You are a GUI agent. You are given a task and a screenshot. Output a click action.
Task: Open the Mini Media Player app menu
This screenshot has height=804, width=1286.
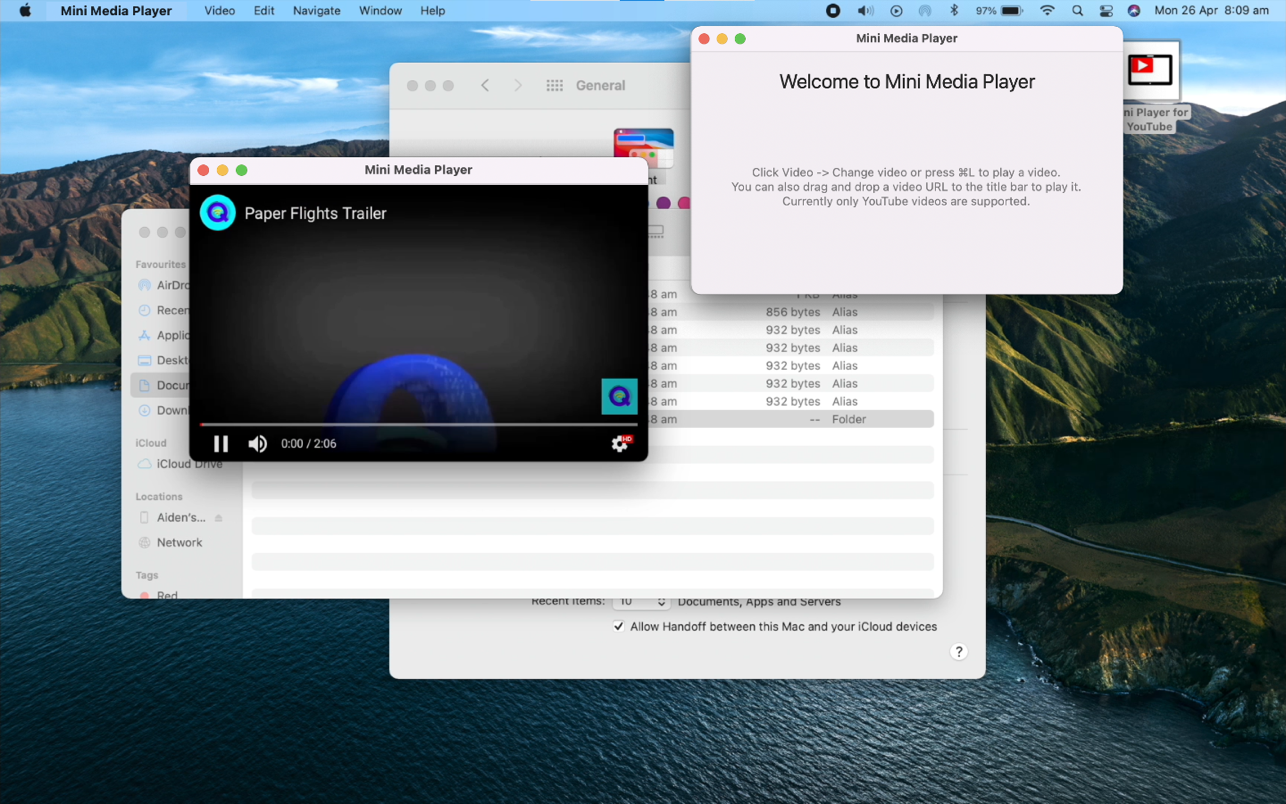[x=116, y=11]
